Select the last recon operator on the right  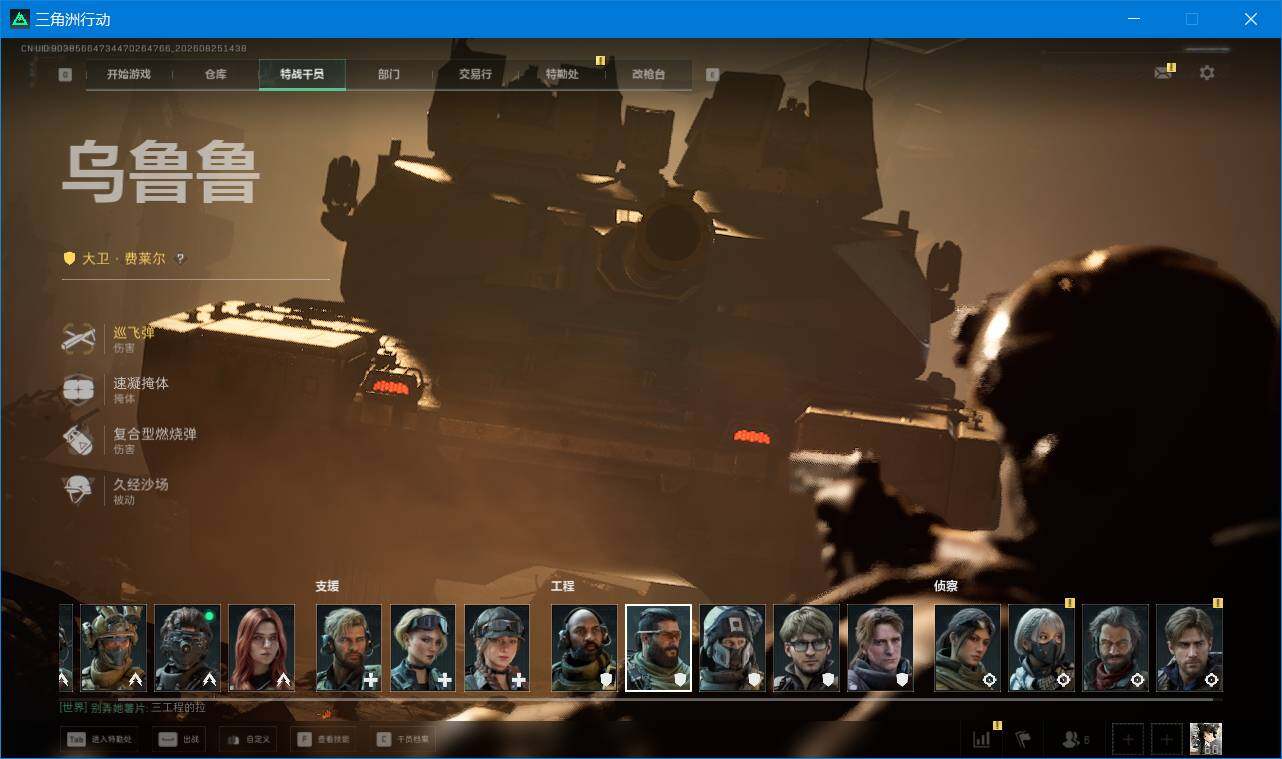[1189, 648]
